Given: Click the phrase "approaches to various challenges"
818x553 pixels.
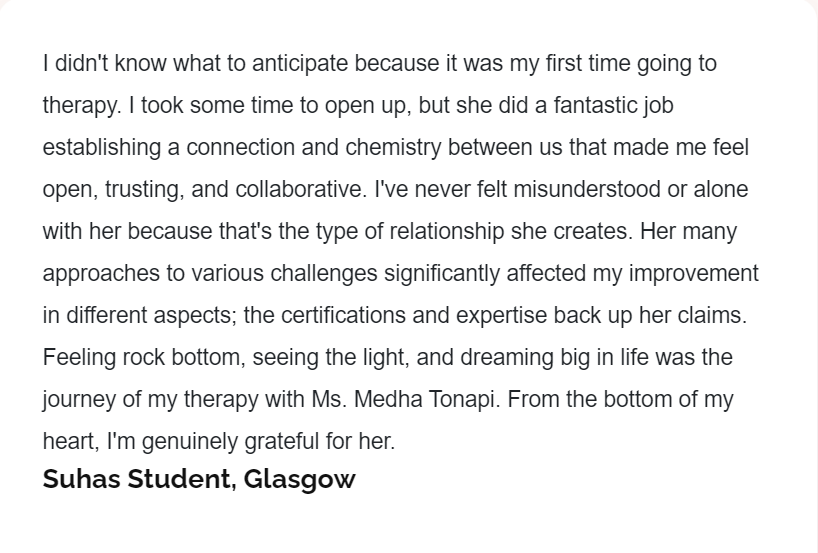Looking at the screenshot, I should (210, 274).
